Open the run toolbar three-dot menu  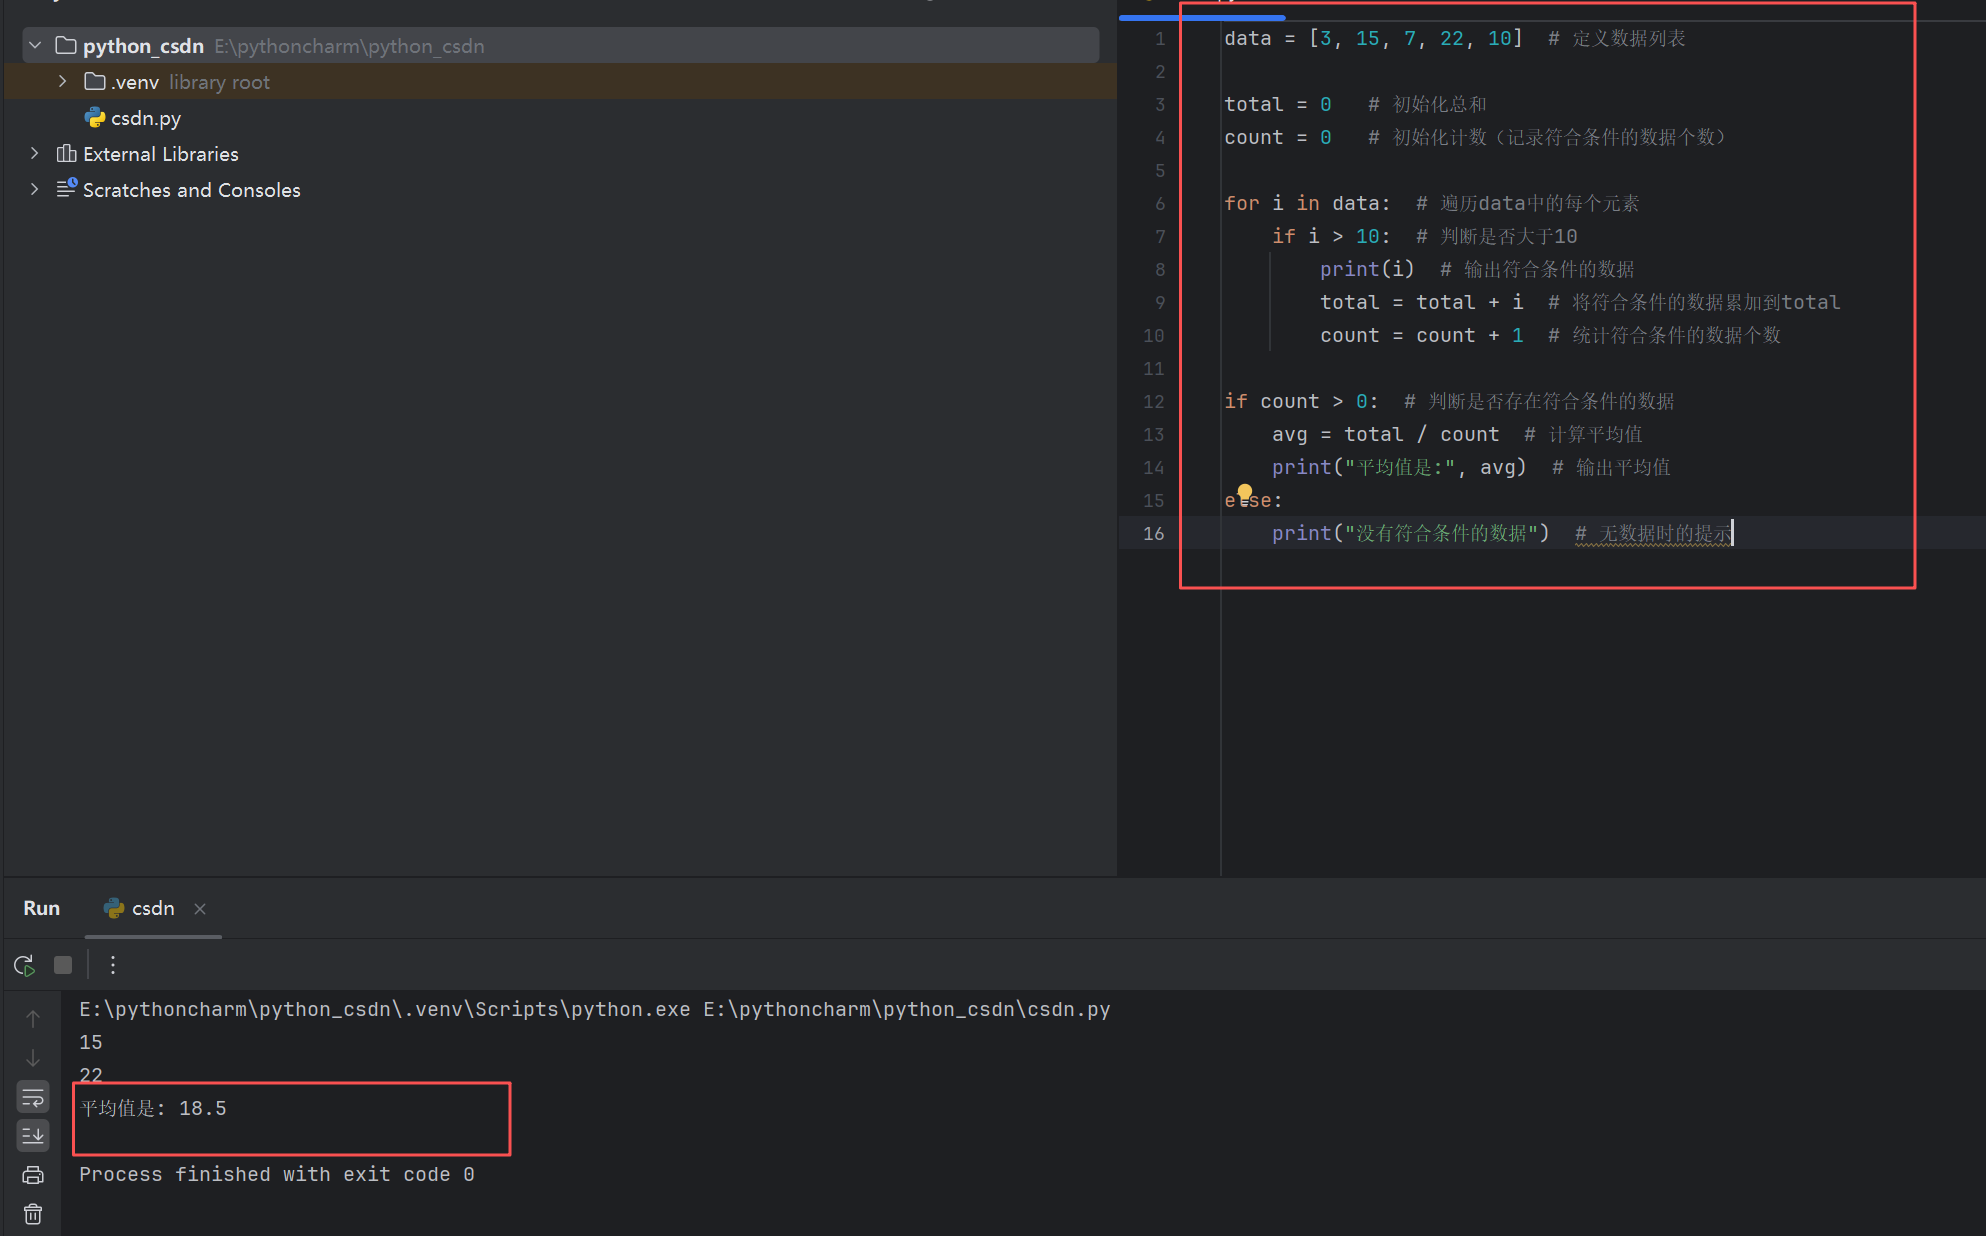pos(113,965)
